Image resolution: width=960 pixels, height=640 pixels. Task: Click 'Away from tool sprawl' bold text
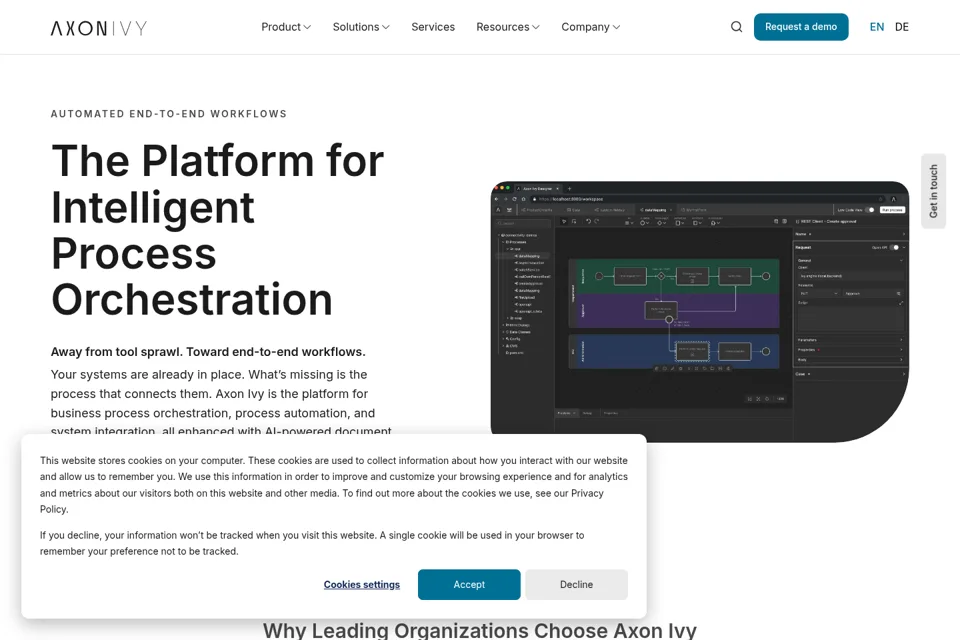[208, 352]
